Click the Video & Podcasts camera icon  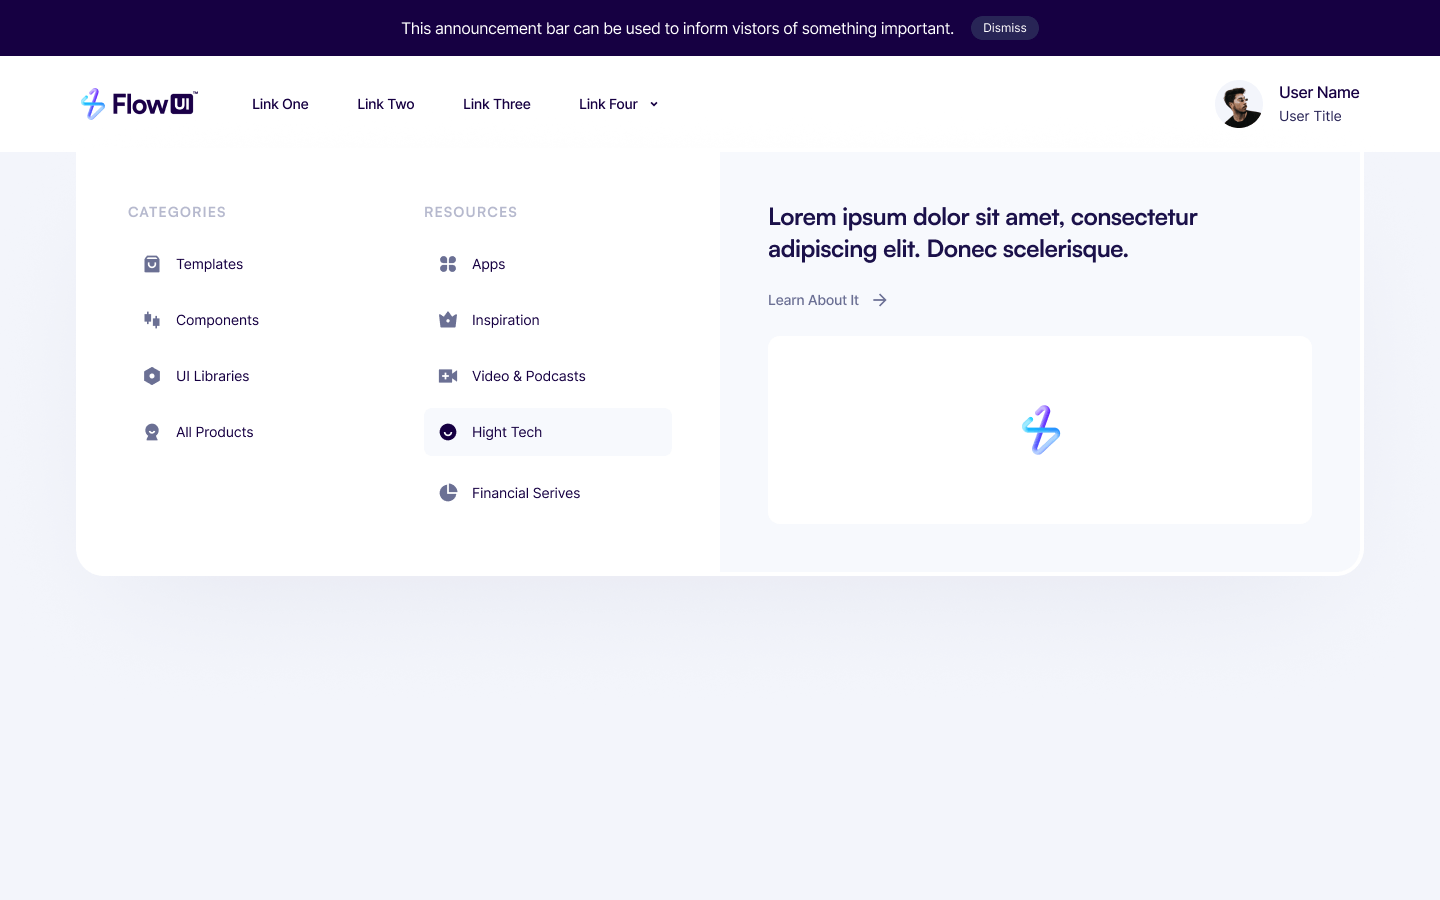[448, 376]
